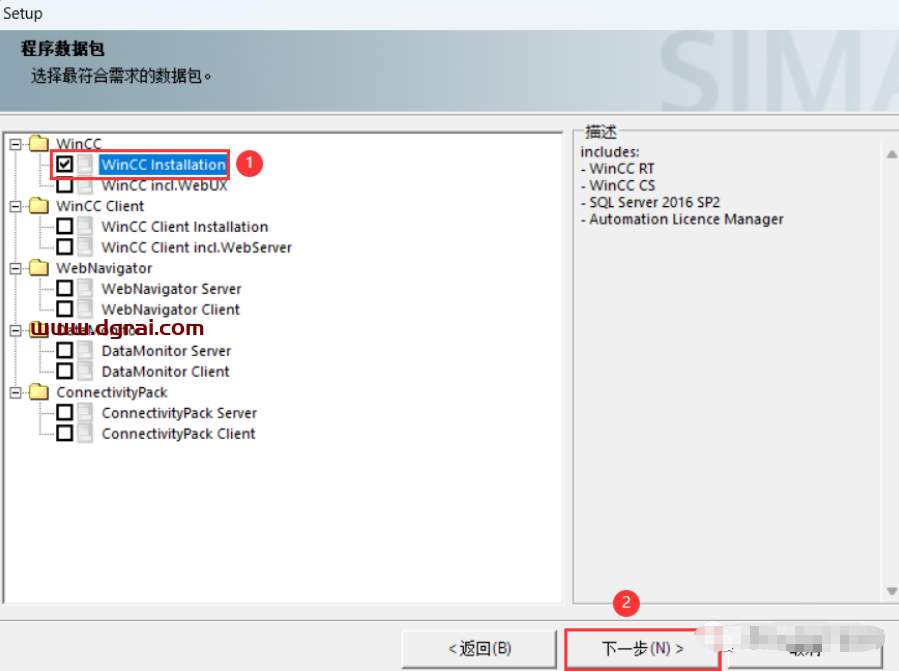Click the ConnectivityPack folder icon
The height and width of the screenshot is (671, 899).
point(39,392)
